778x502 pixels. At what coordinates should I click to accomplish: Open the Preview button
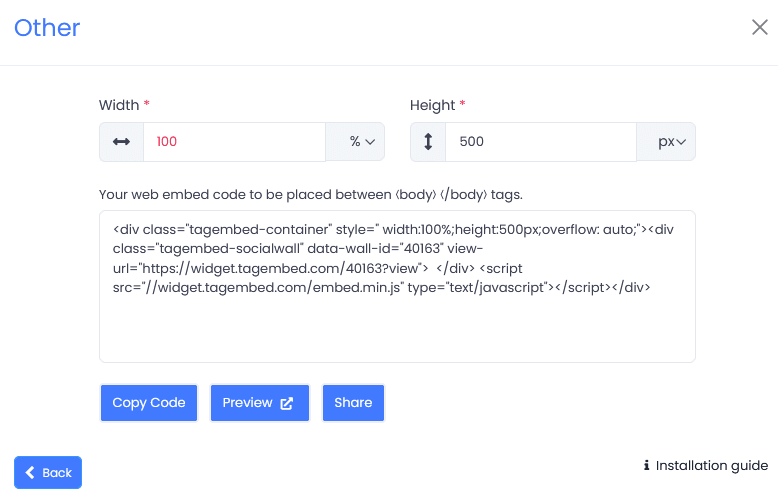point(259,403)
